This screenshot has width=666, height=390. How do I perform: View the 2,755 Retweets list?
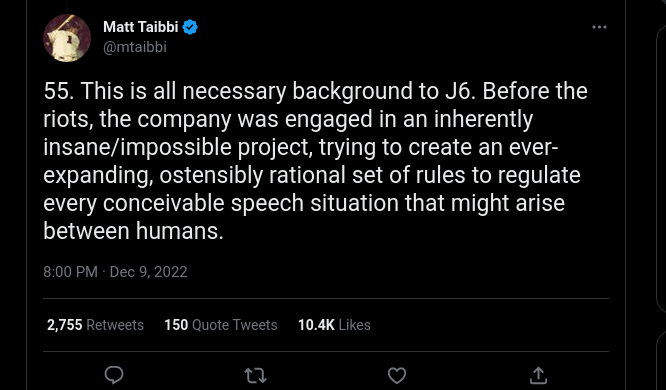[95, 325]
